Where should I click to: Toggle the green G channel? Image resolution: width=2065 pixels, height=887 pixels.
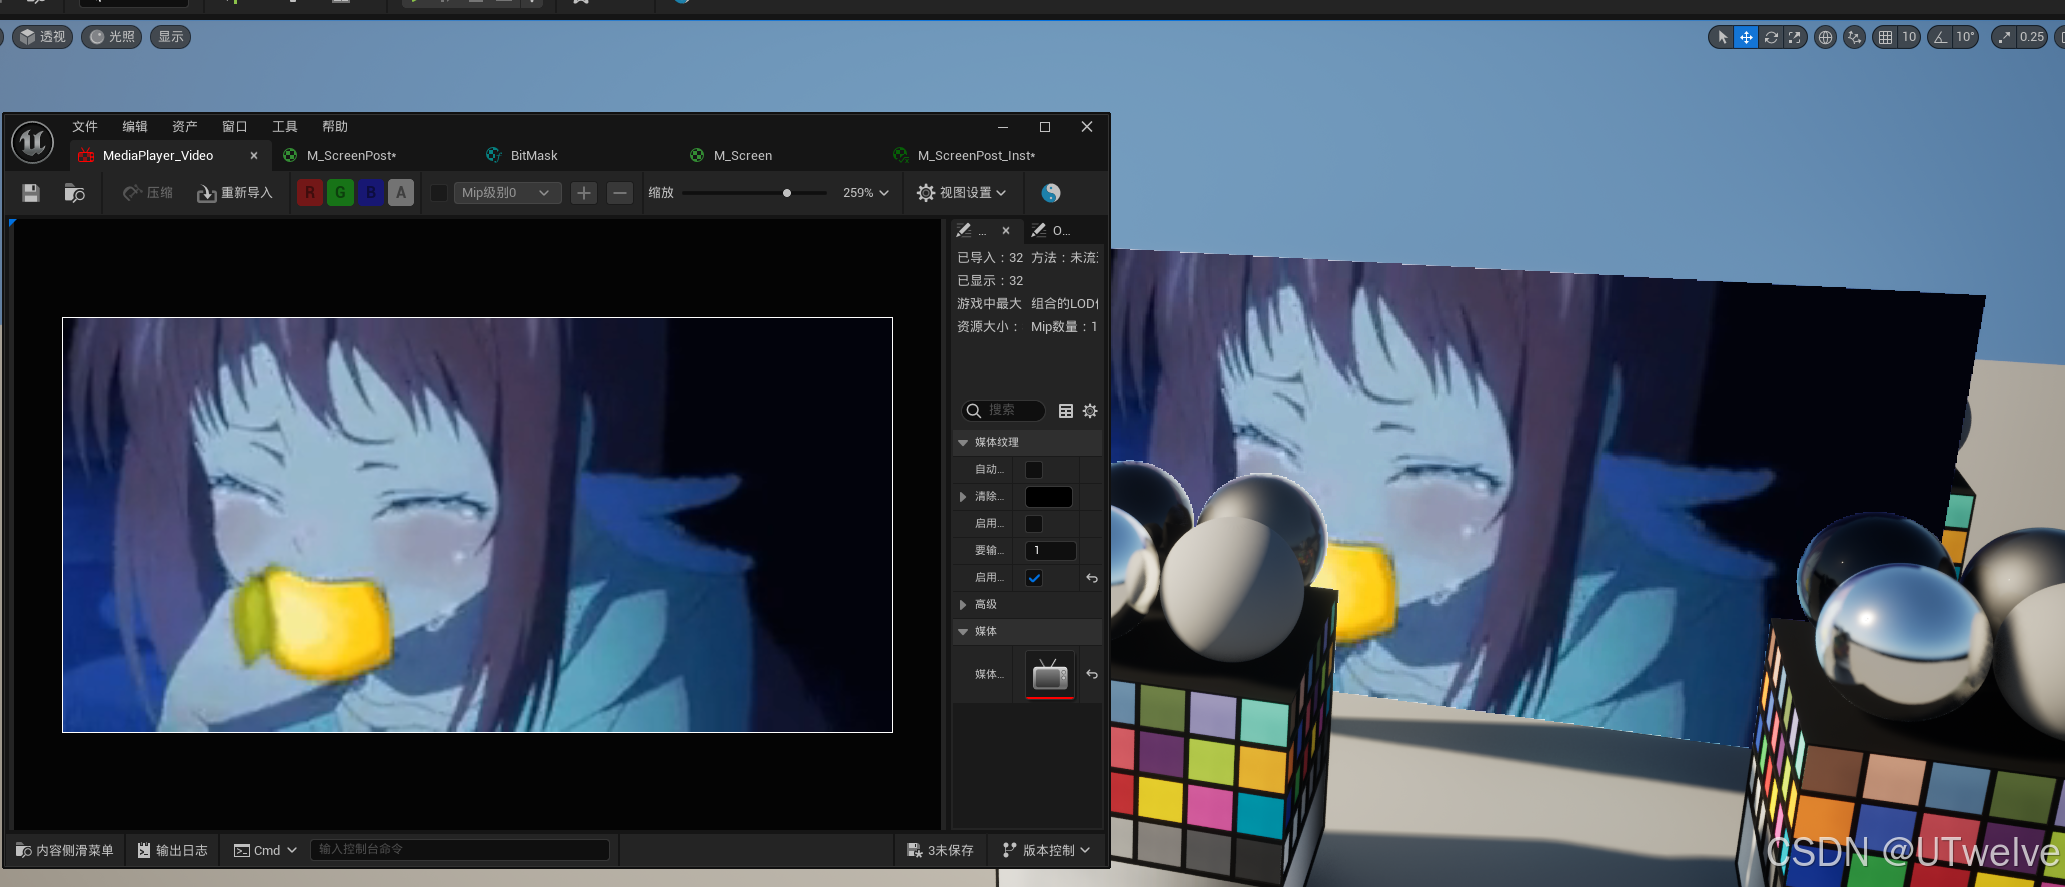click(x=340, y=193)
